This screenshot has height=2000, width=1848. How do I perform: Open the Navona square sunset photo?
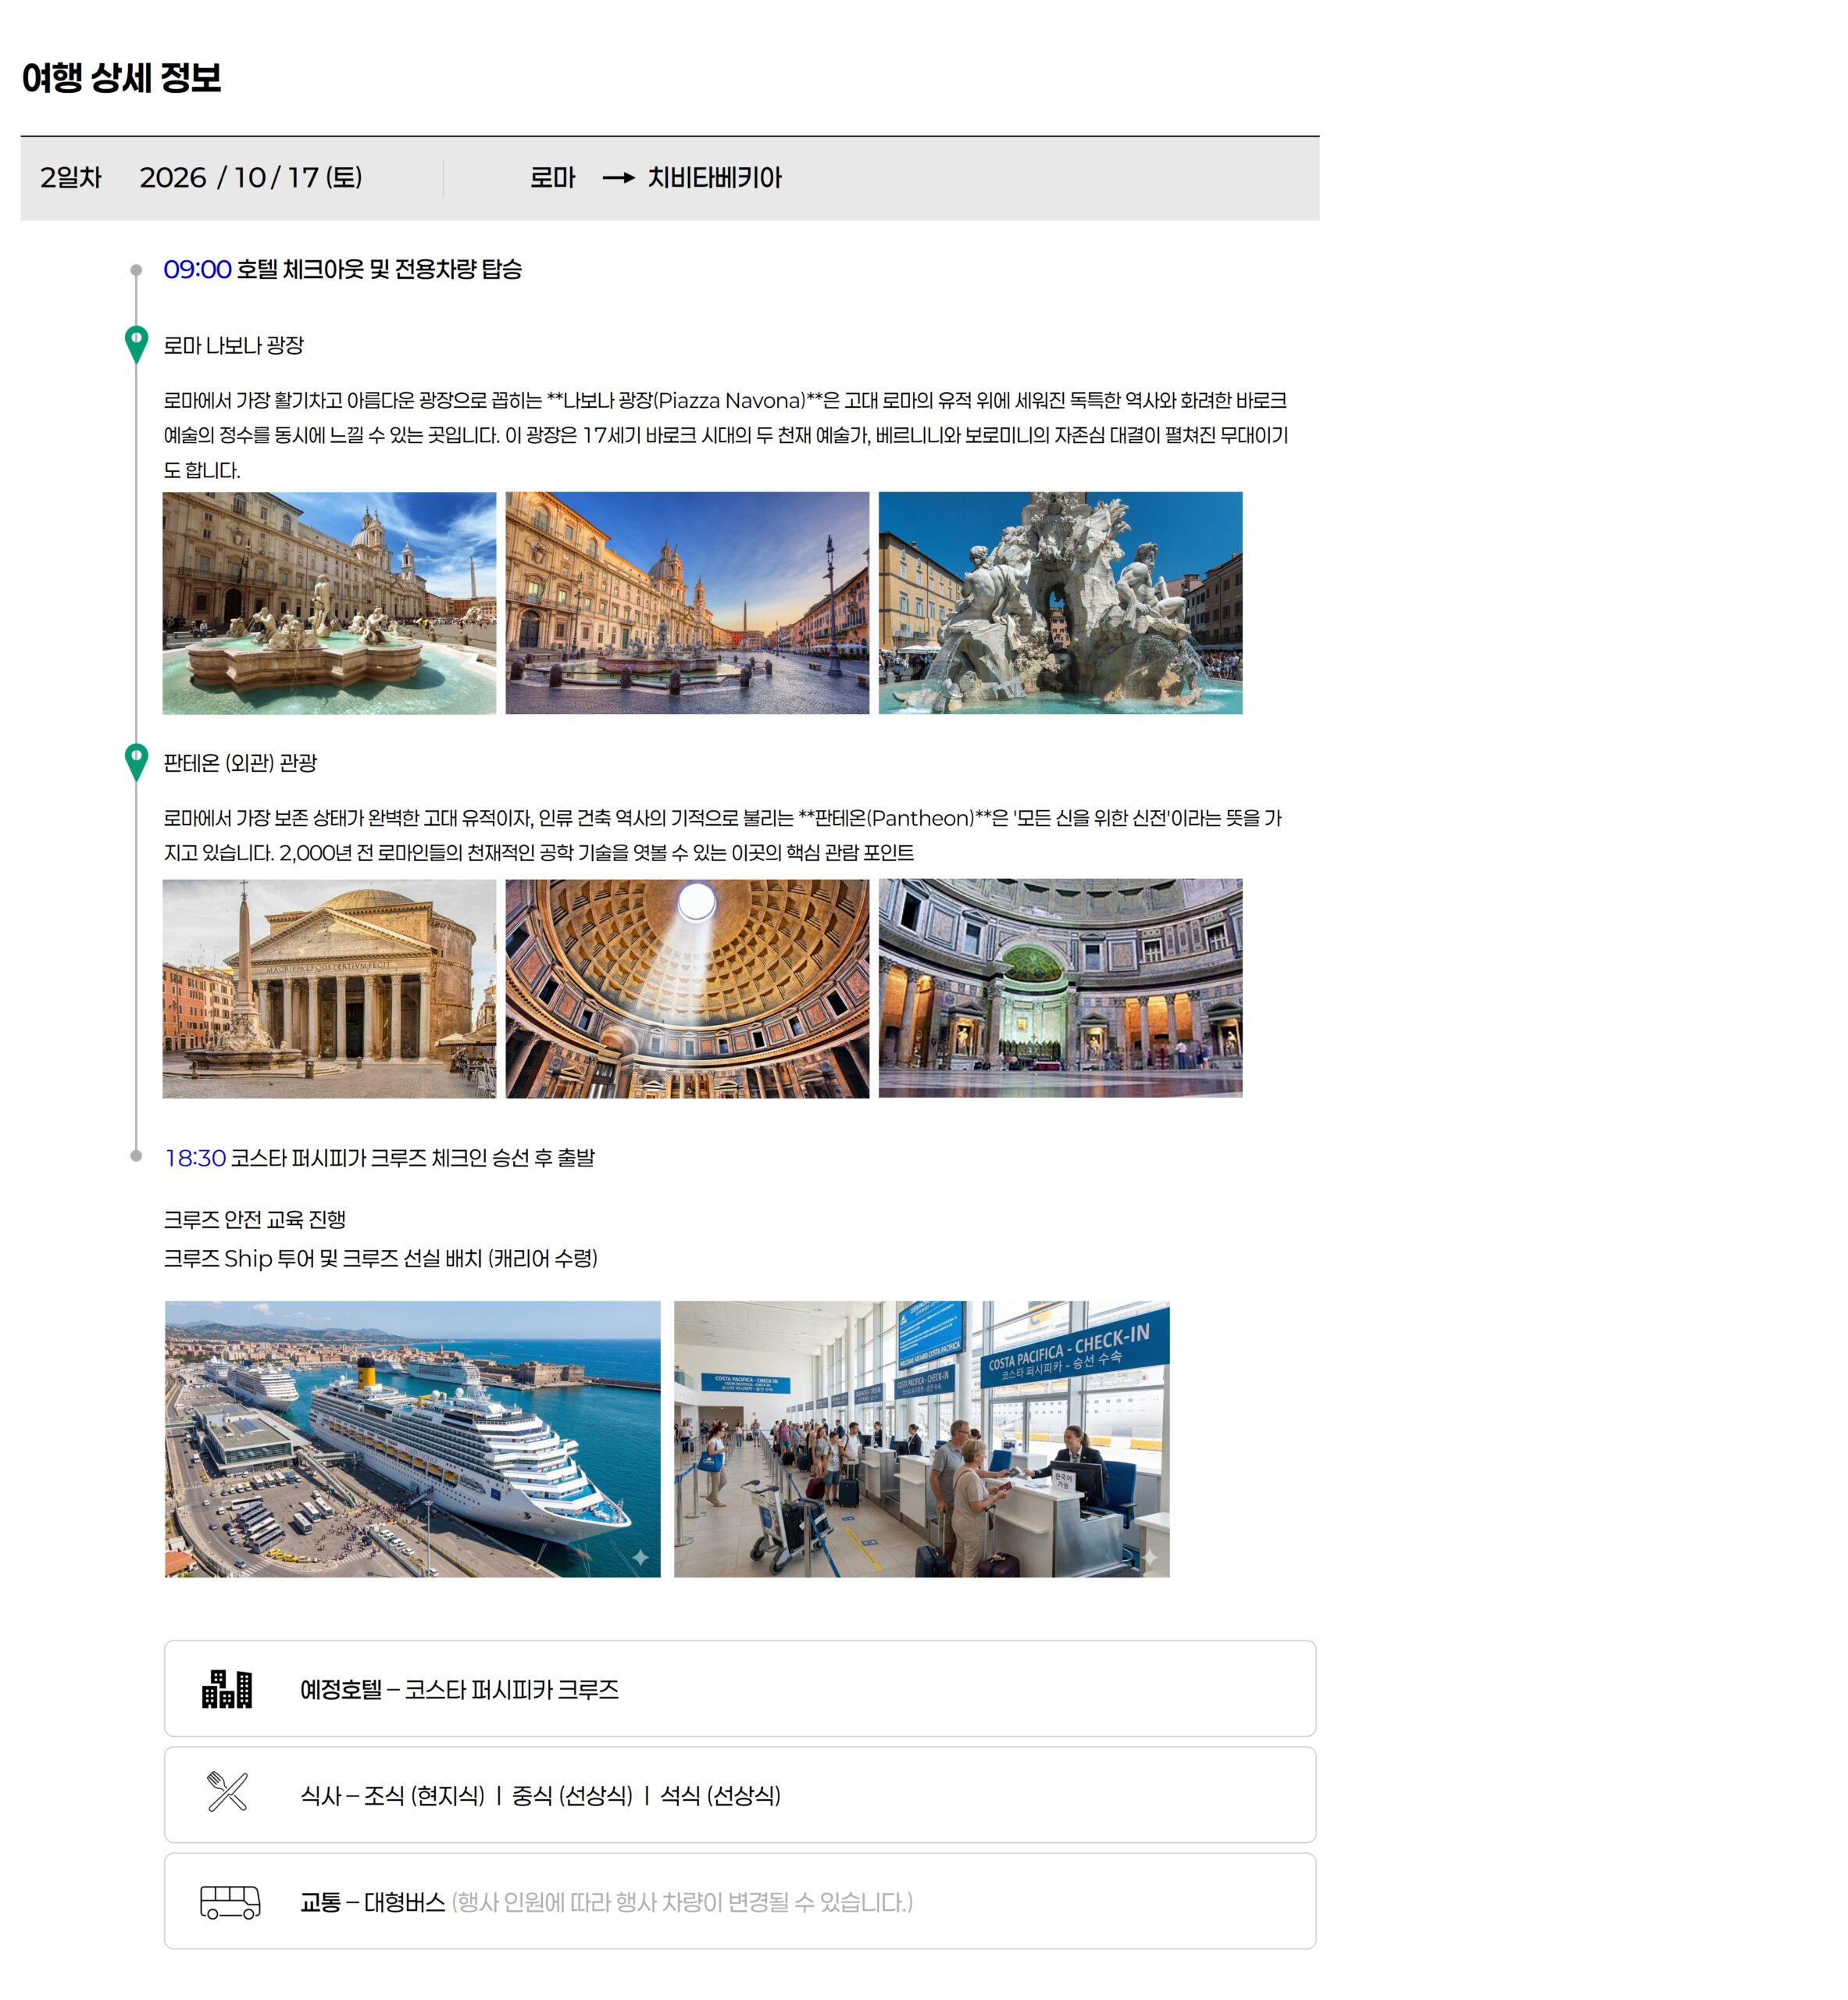pyautogui.click(x=687, y=602)
